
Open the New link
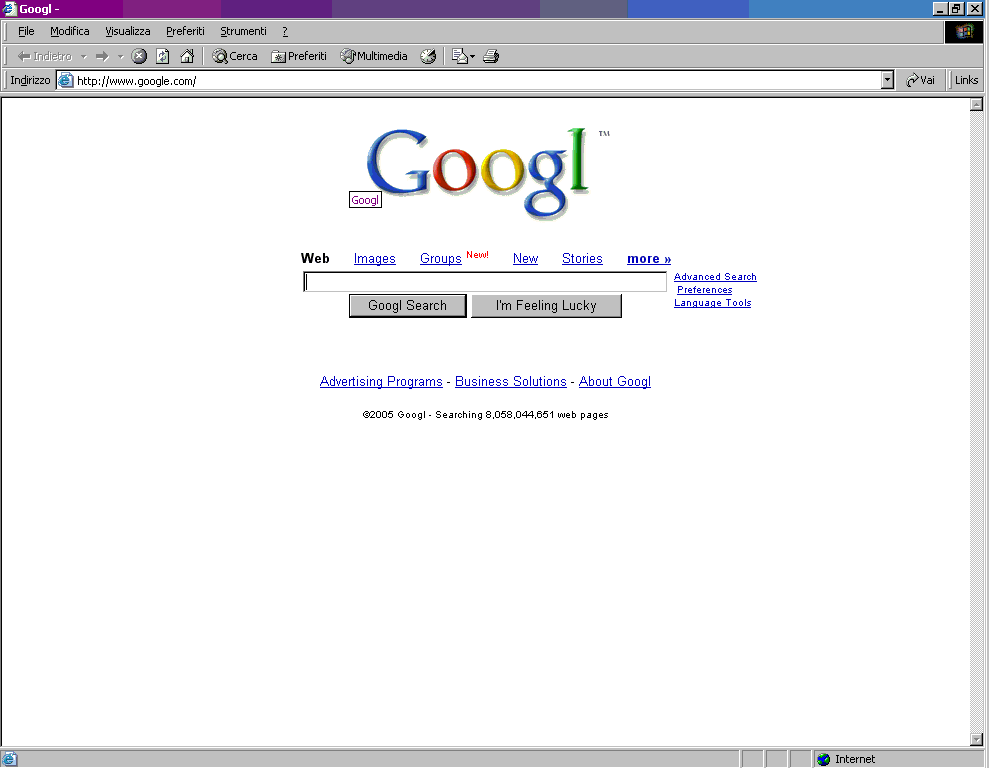[x=525, y=259]
